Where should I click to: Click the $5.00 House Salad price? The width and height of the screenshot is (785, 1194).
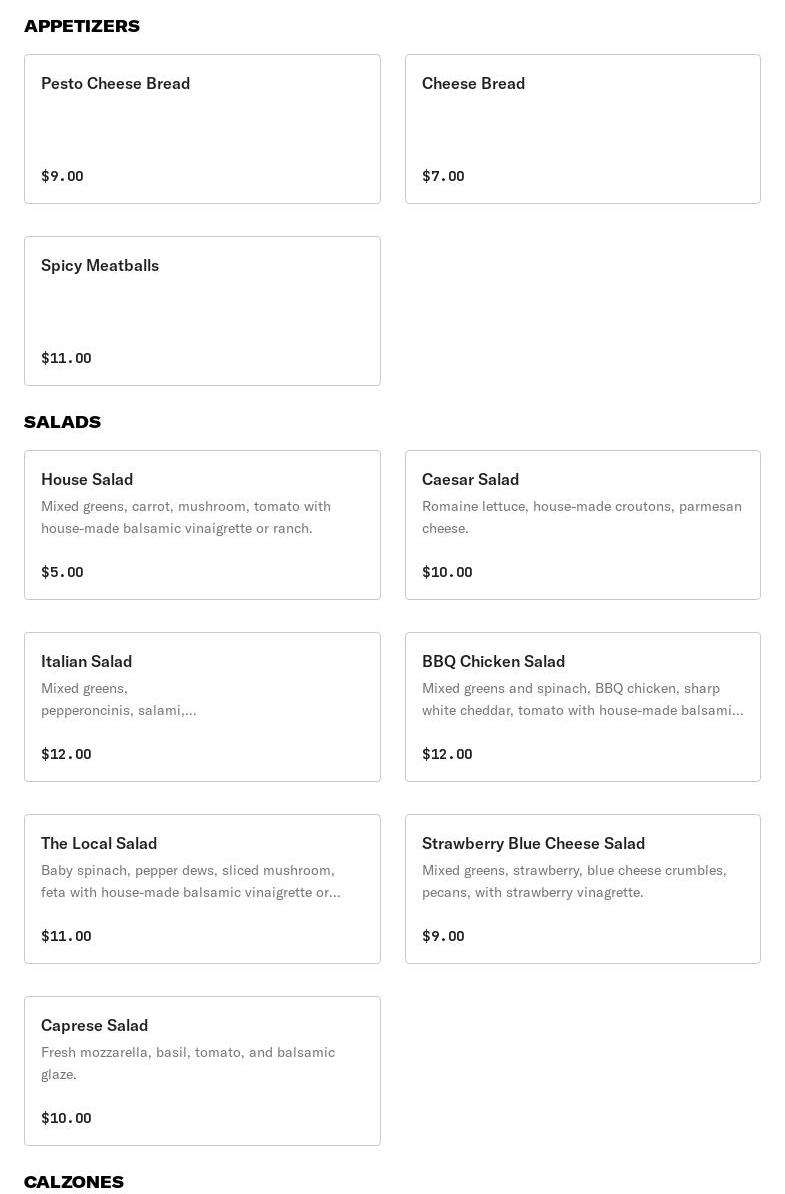tap(62, 572)
